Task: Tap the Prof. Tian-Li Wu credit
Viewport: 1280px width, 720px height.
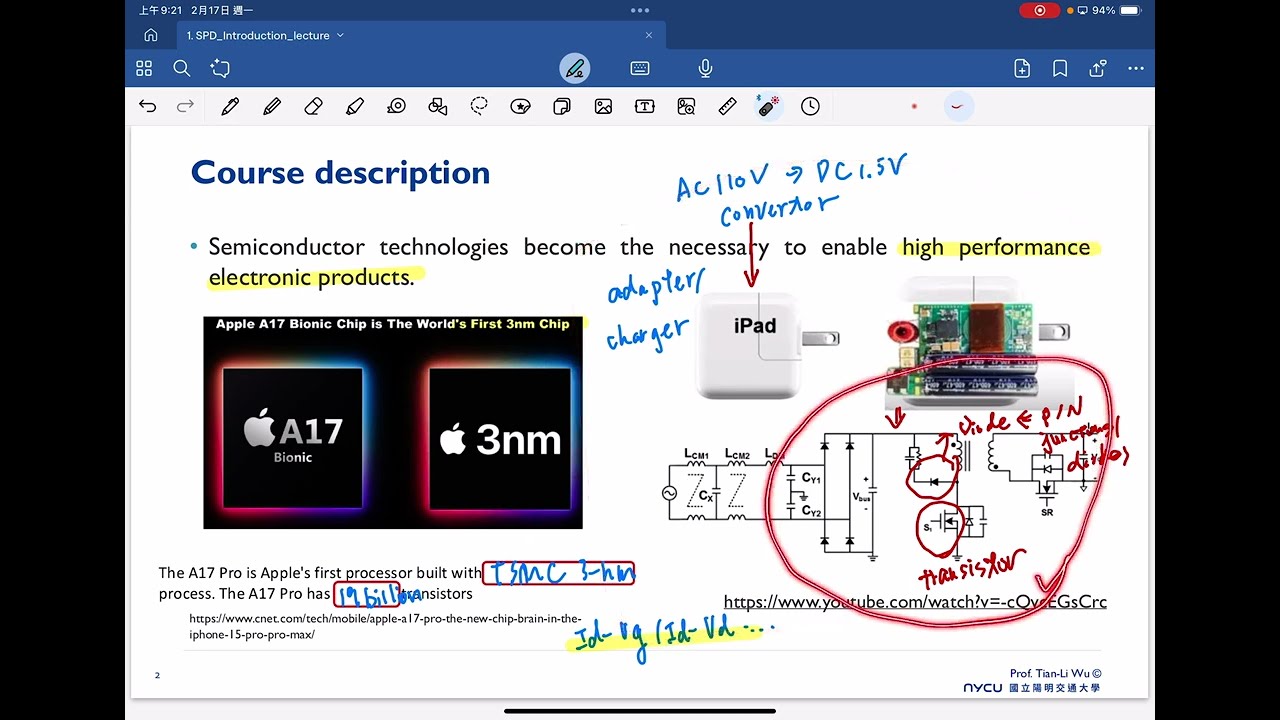Action: (1056, 674)
